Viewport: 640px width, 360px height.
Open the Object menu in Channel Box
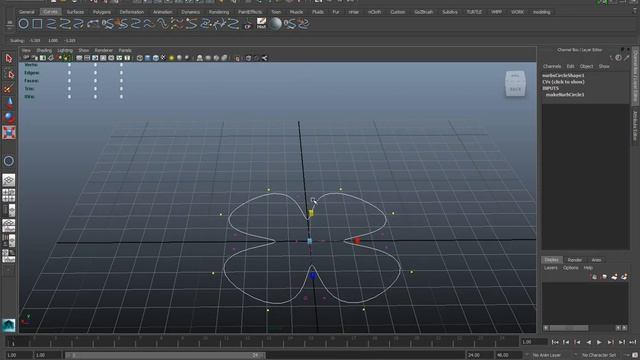(x=586, y=67)
